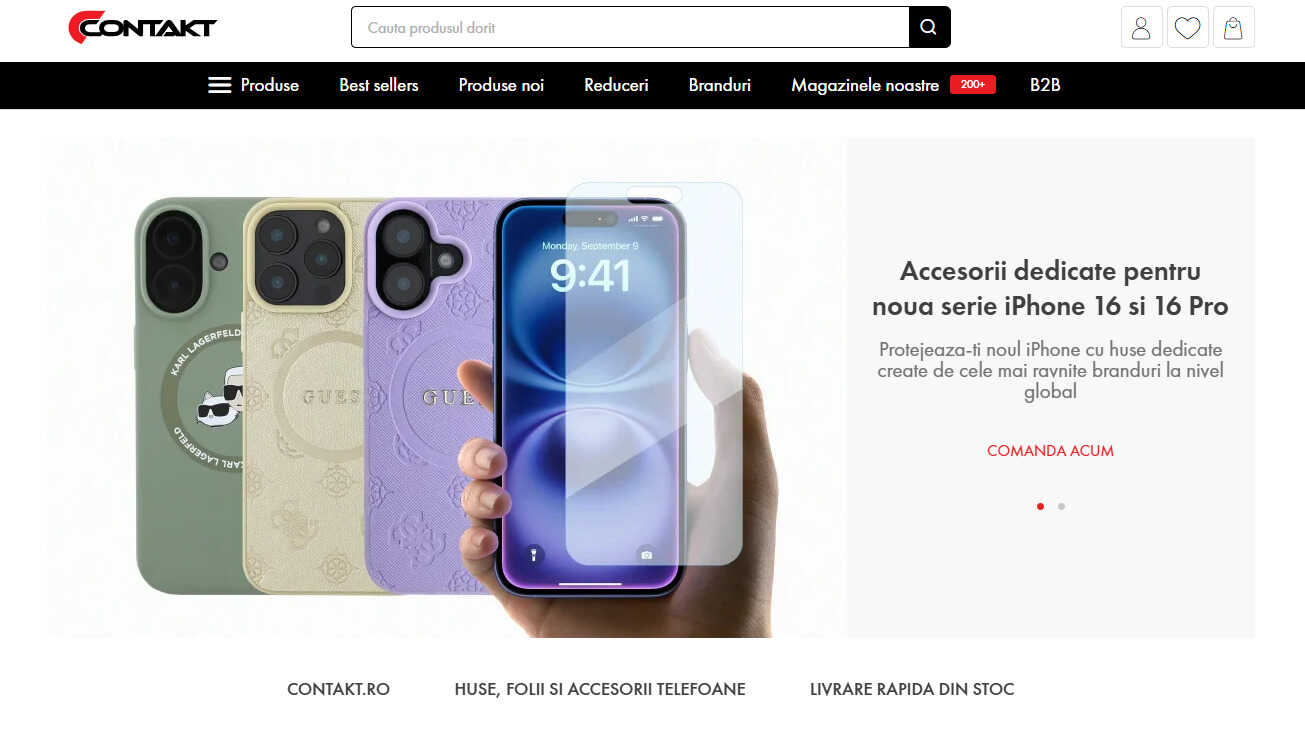Open the Branduri menu item

click(719, 85)
